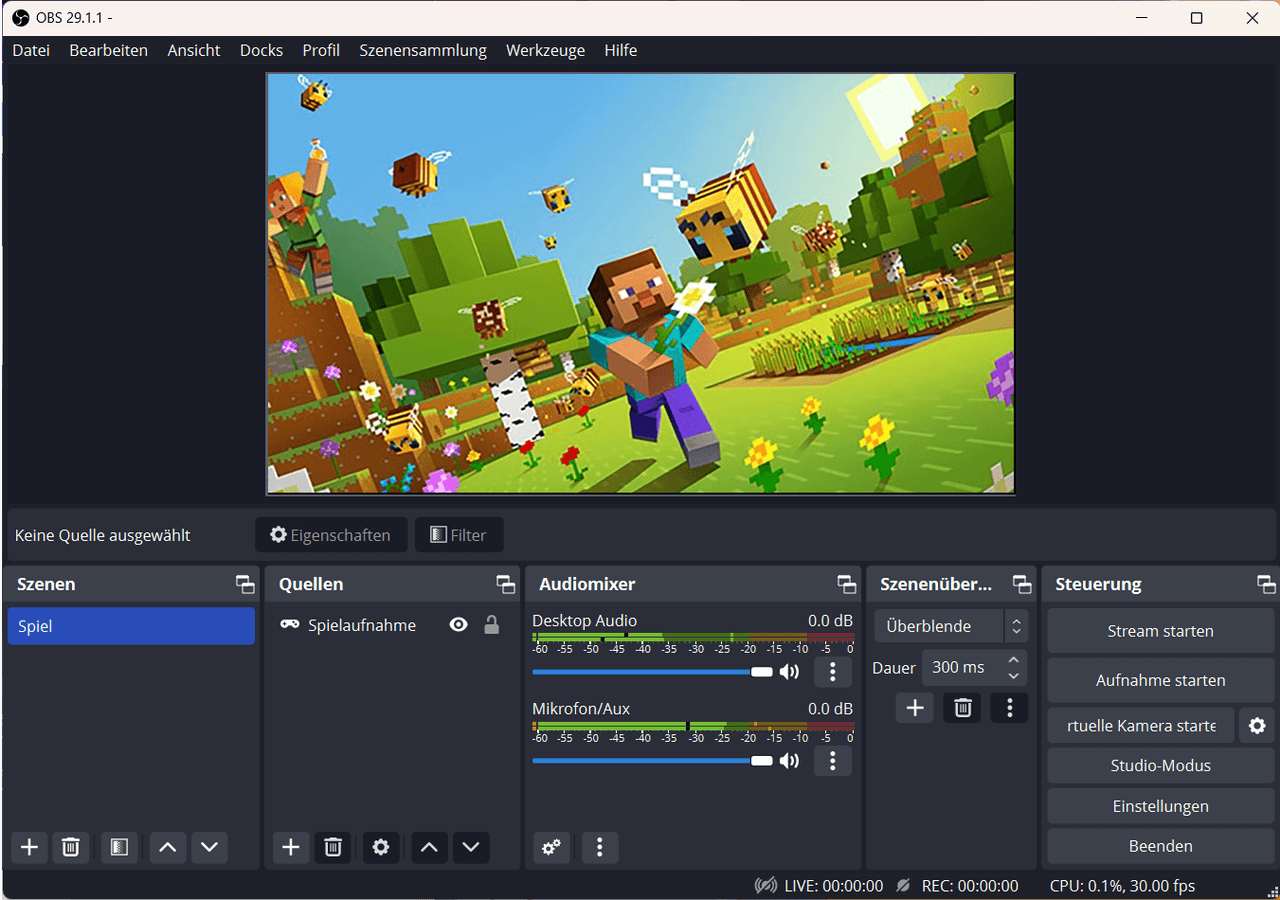Click the Eigenschaften button
1280x900 pixels.
(x=331, y=535)
